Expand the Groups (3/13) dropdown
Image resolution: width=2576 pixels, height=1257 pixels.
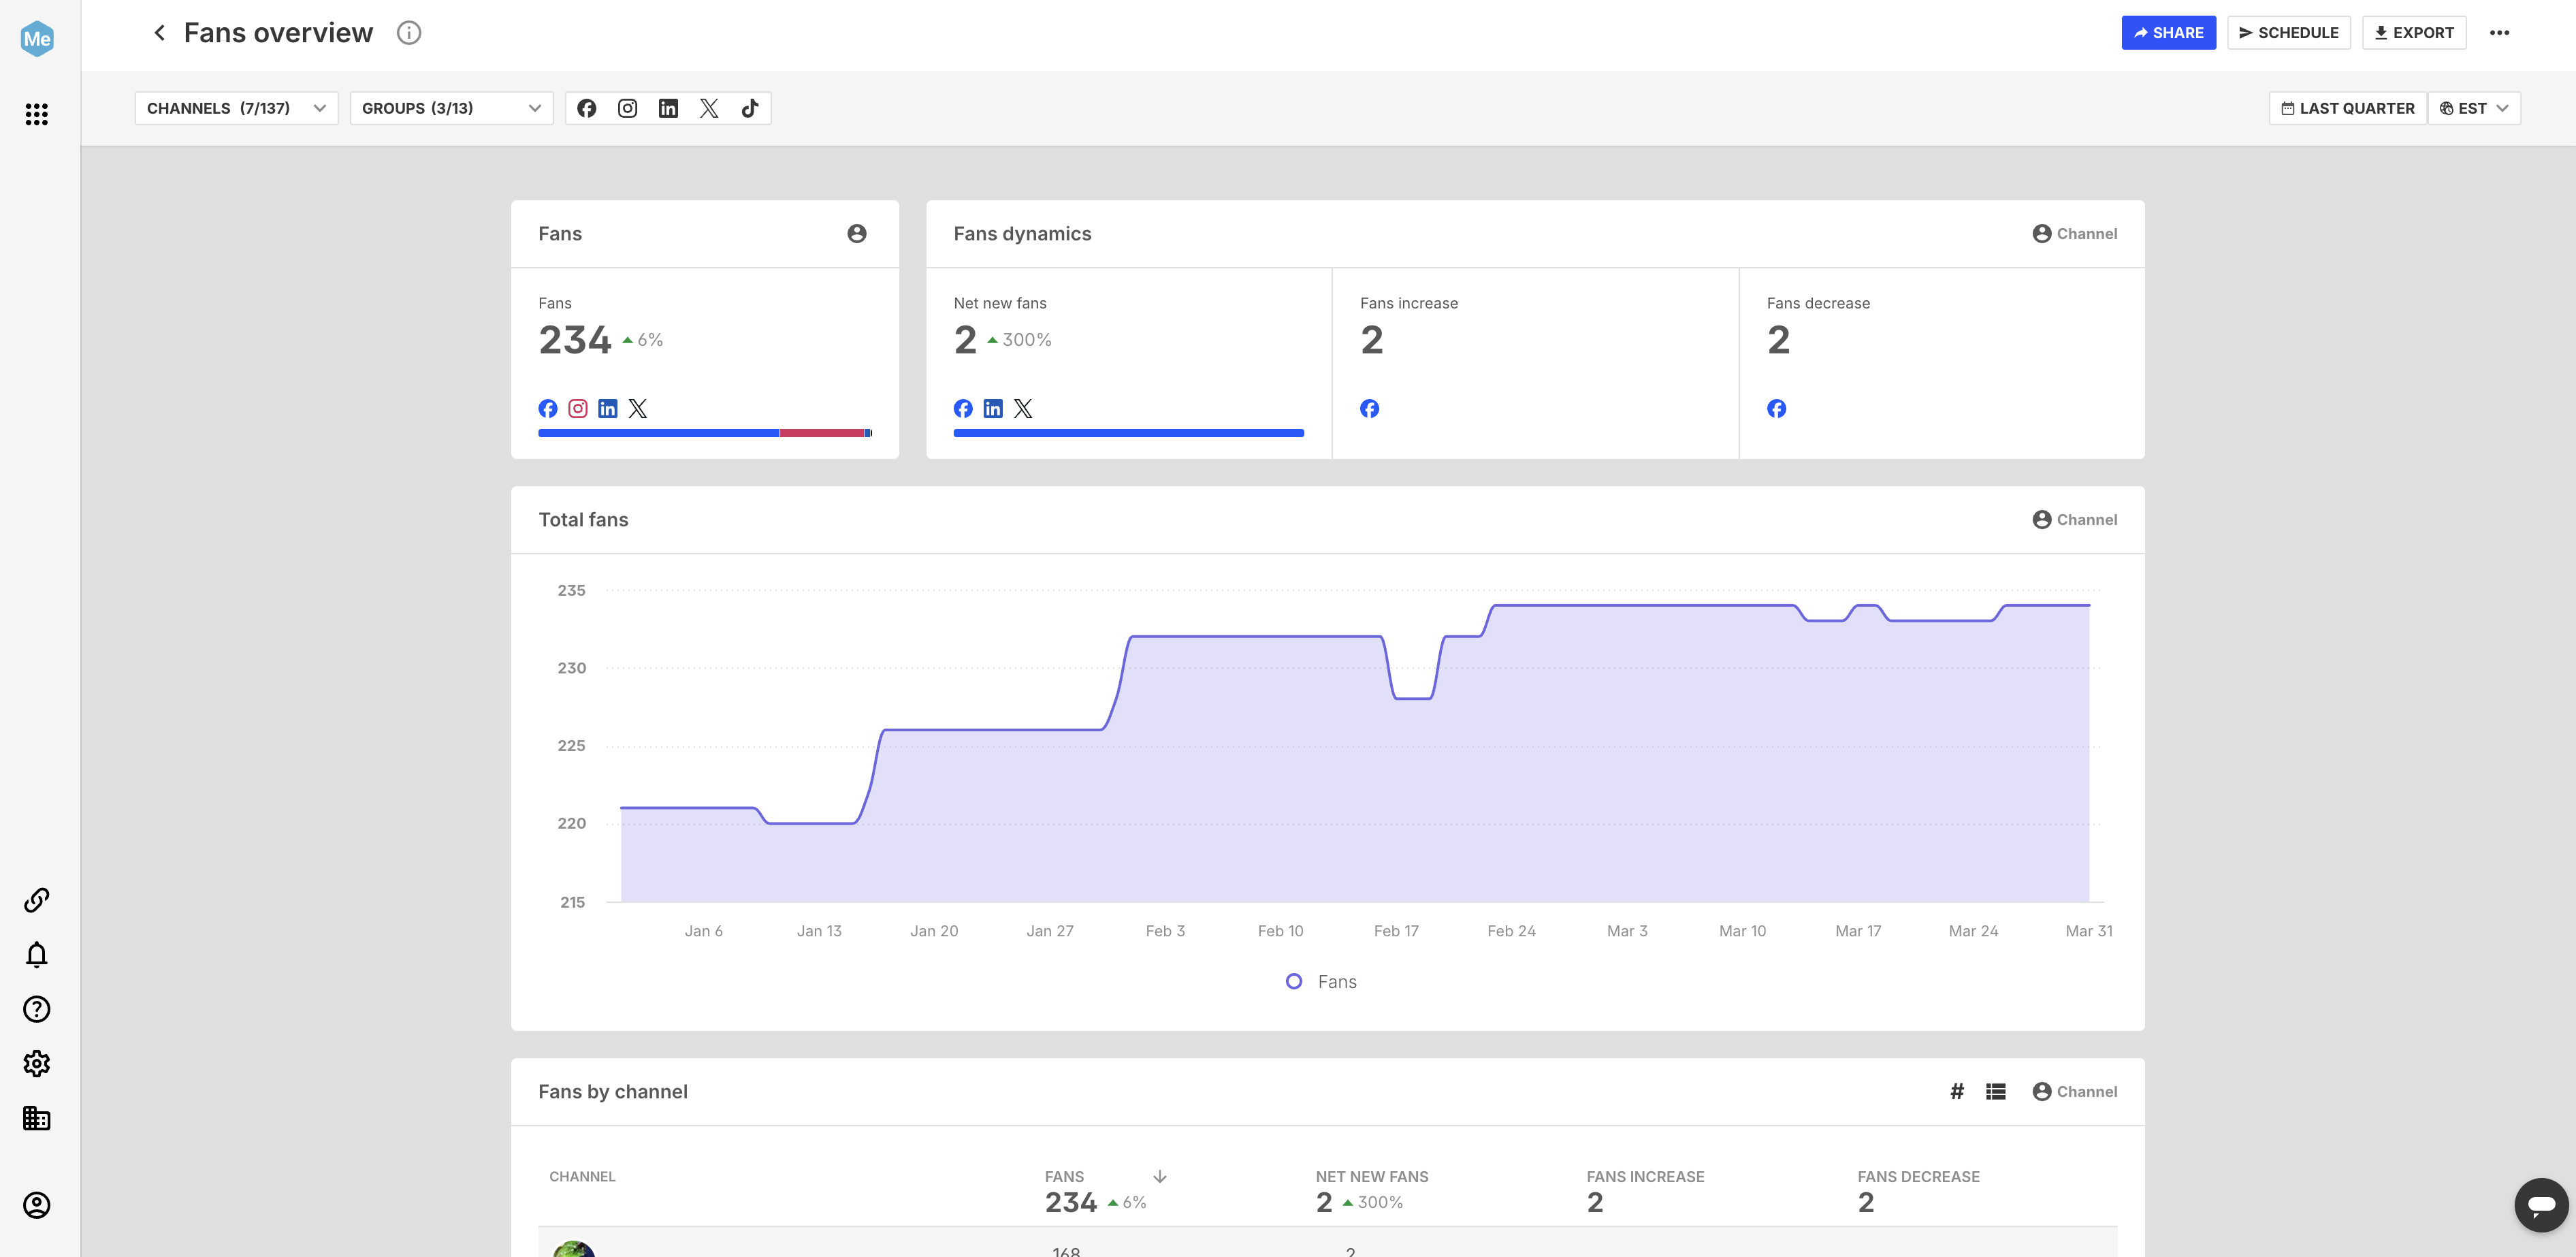(x=451, y=108)
